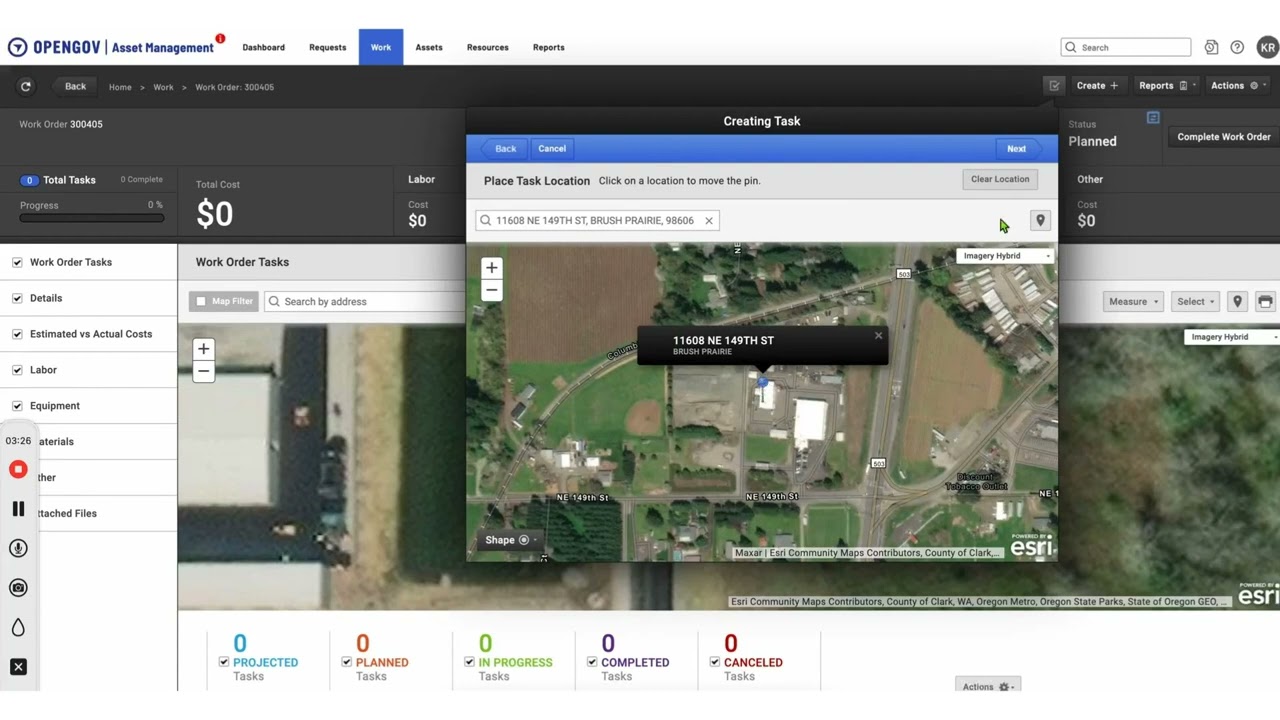This screenshot has width=1280, height=720.
Task: Toggle Estimated vs Actual Costs checkbox
Action: tap(17, 334)
